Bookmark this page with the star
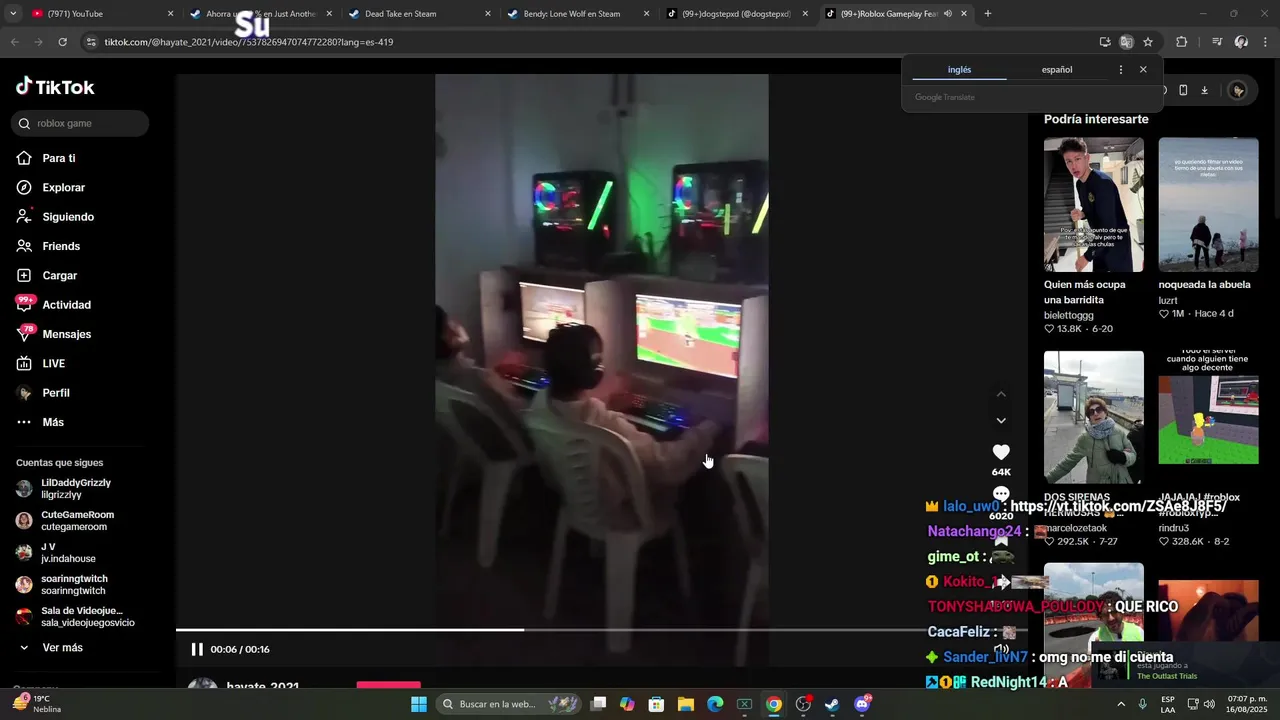The width and height of the screenshot is (1280, 720). [x=1148, y=42]
